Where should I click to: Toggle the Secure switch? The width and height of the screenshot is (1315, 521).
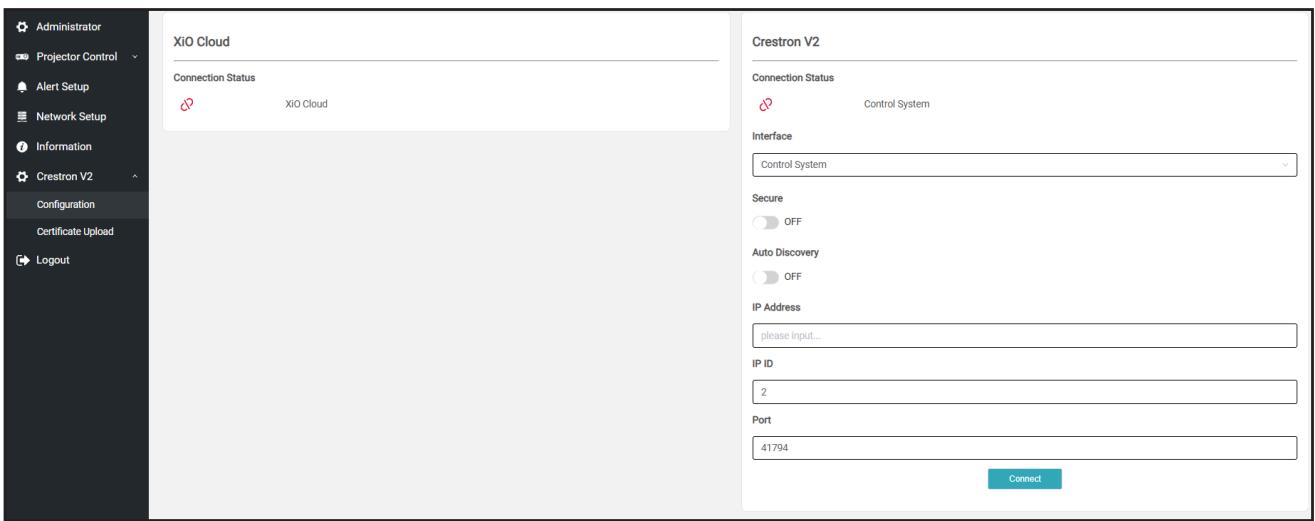click(x=764, y=221)
